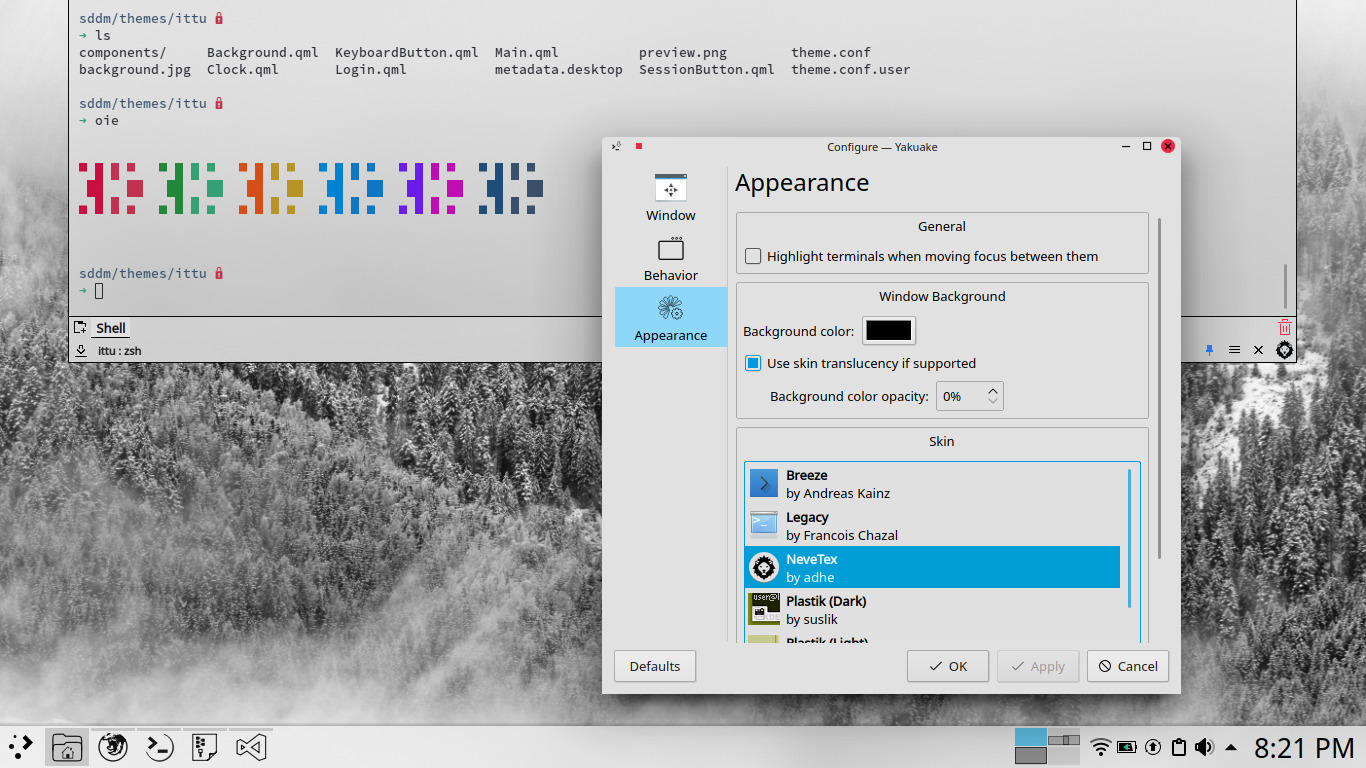The height and width of the screenshot is (768, 1366).
Task: Click the new session icon in Yakuake tab bar
Action: pyautogui.click(x=80, y=328)
